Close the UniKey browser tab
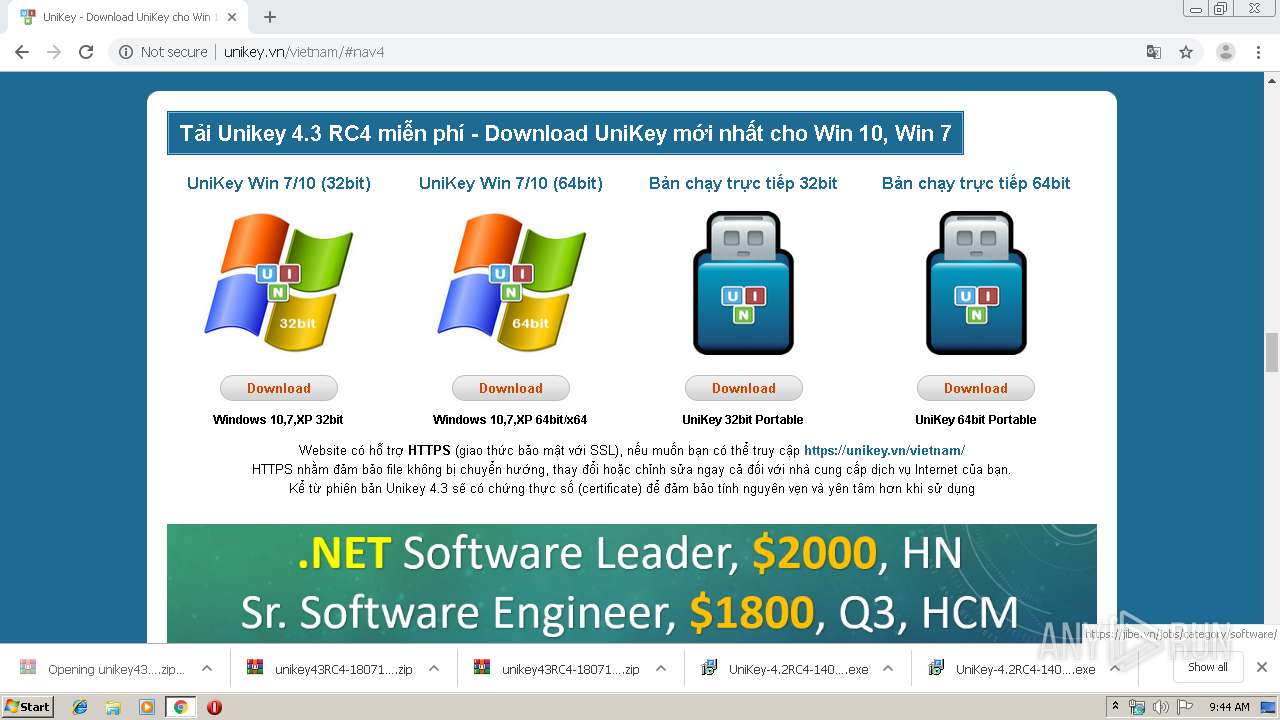The height and width of the screenshot is (720, 1280). click(x=234, y=17)
